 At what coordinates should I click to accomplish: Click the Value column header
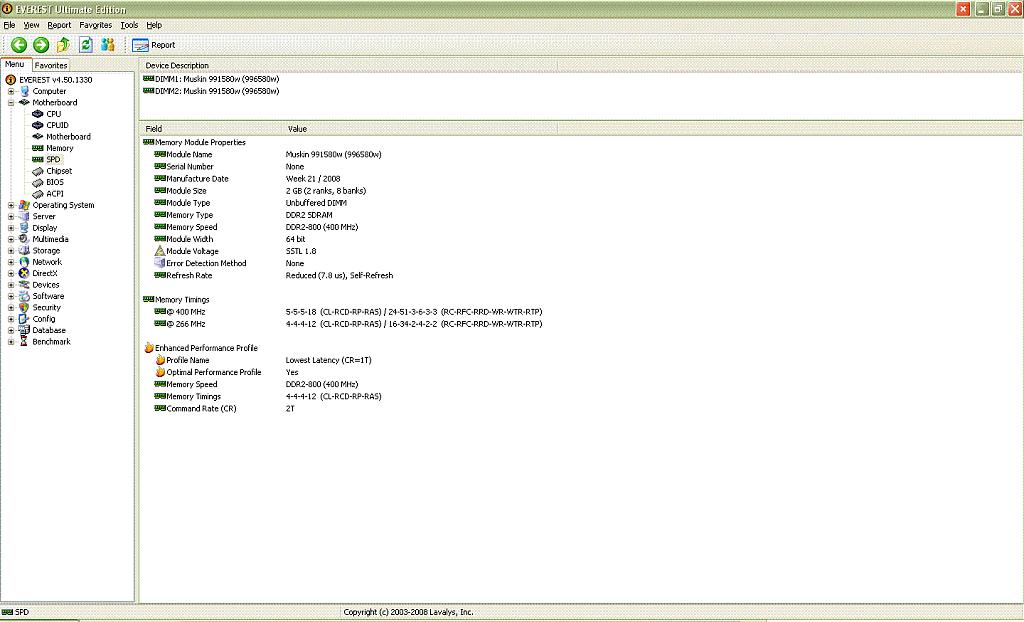(420, 129)
